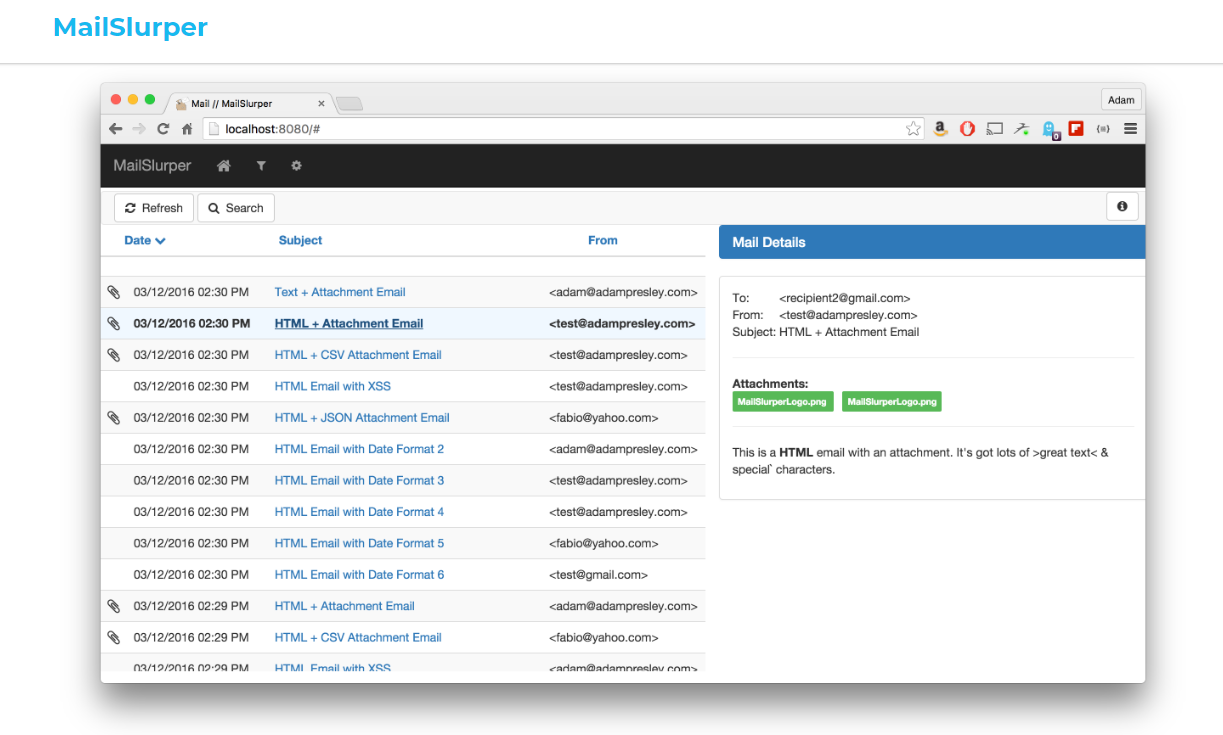Go back with browser back arrow

[116, 129]
